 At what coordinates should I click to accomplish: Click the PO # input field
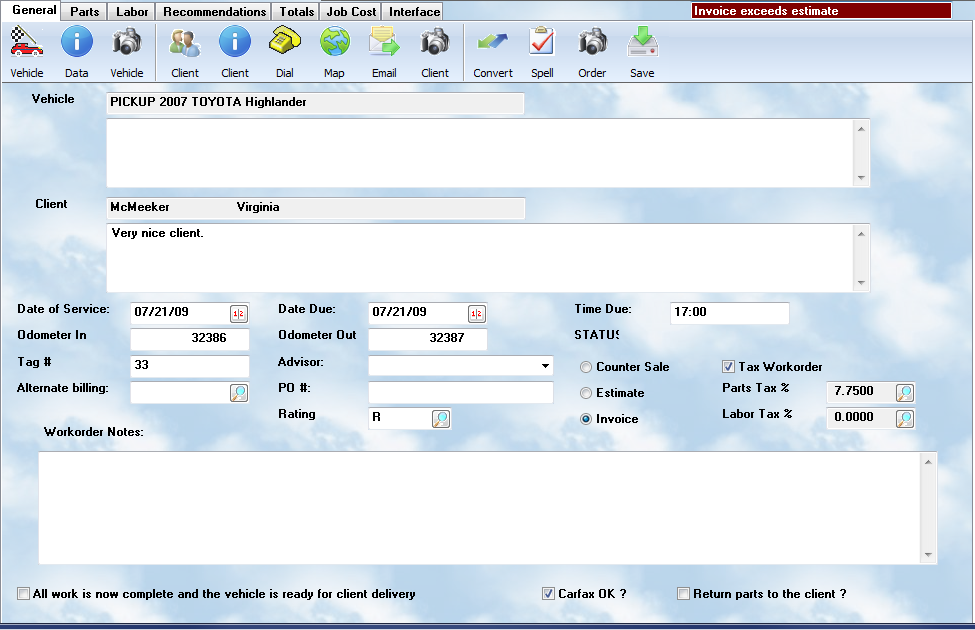pyautogui.click(x=460, y=393)
